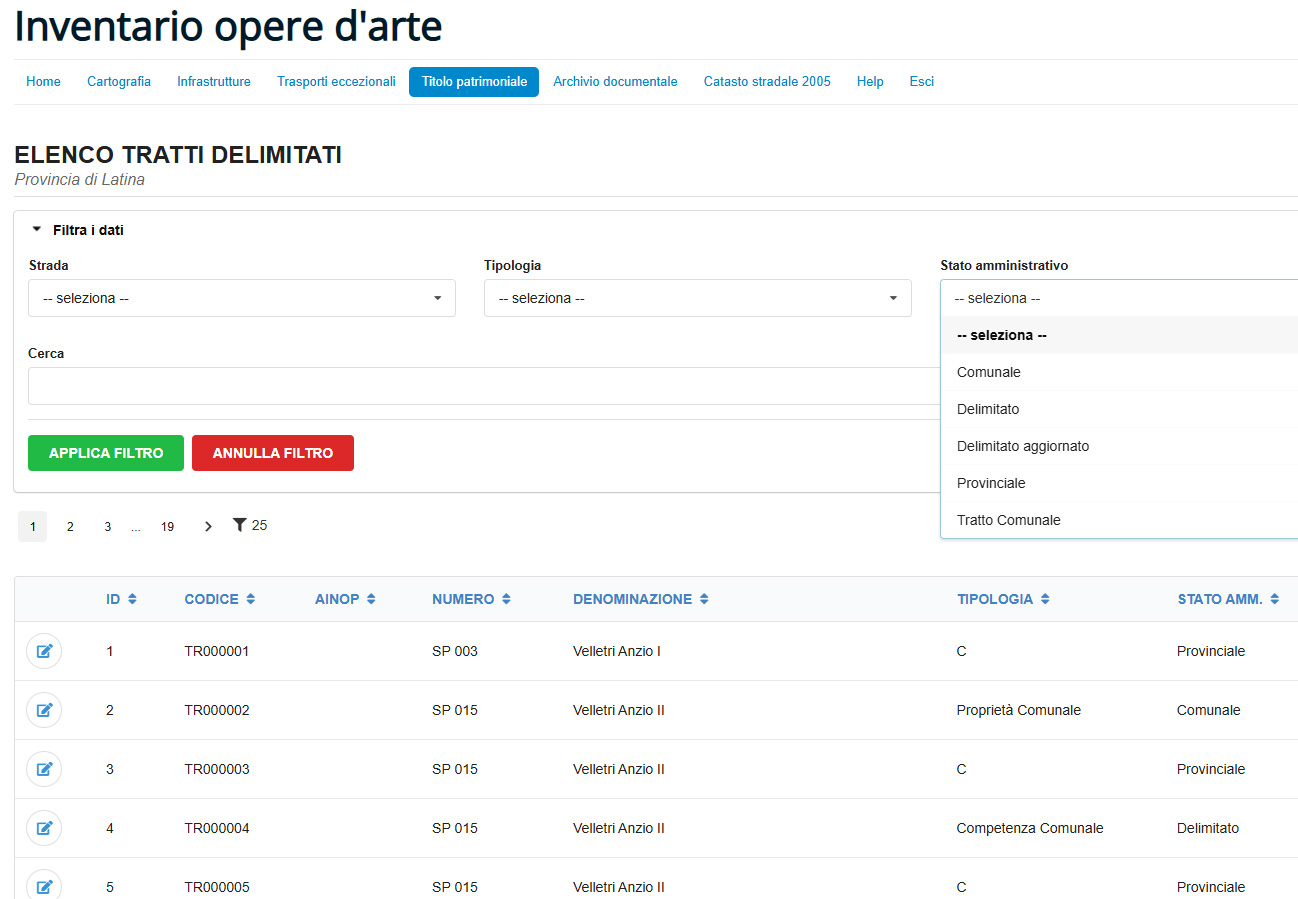This screenshot has width=1298, height=899.
Task: Edit the TR000004 record via icon
Action: click(44, 828)
